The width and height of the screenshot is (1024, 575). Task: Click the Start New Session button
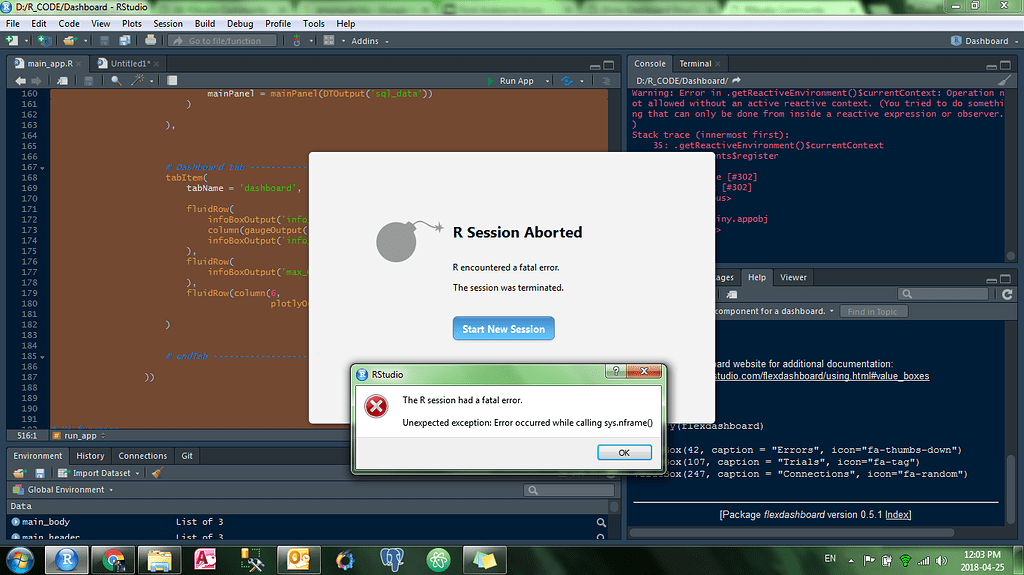pos(504,329)
